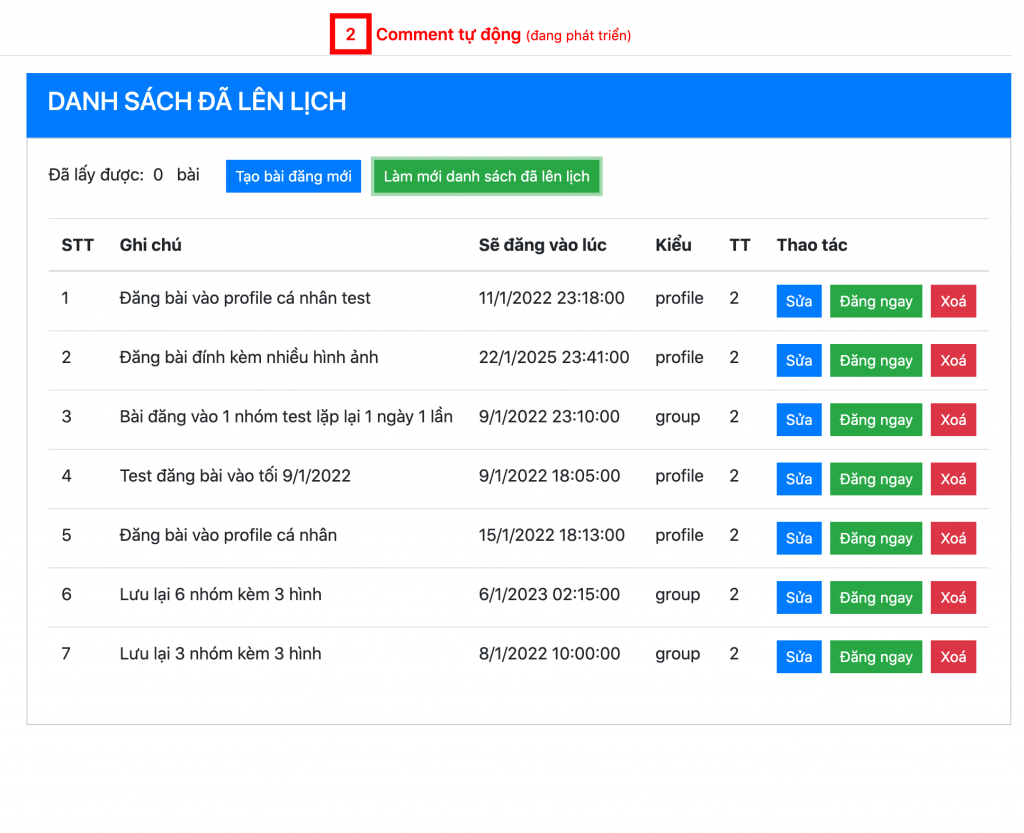Click the 'Tạo bài đăng mới' button
Image resolution: width=1024 pixels, height=833 pixels.
[293, 176]
